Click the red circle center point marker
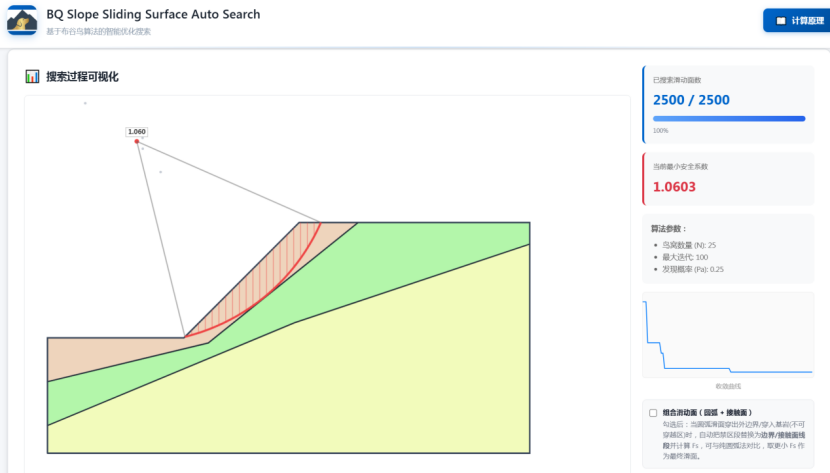This screenshot has width=830, height=473. (x=137, y=141)
